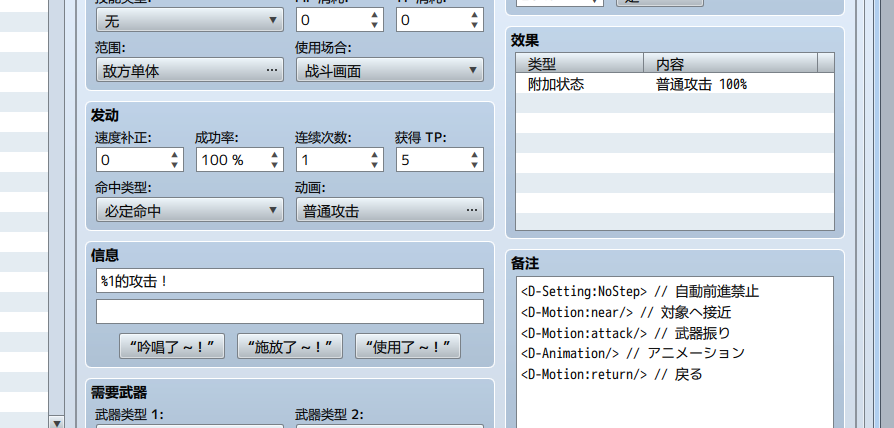Screen dimensions: 894x428
Task: Decrease the 成功率 percentage with down arrow
Action: pos(275,165)
